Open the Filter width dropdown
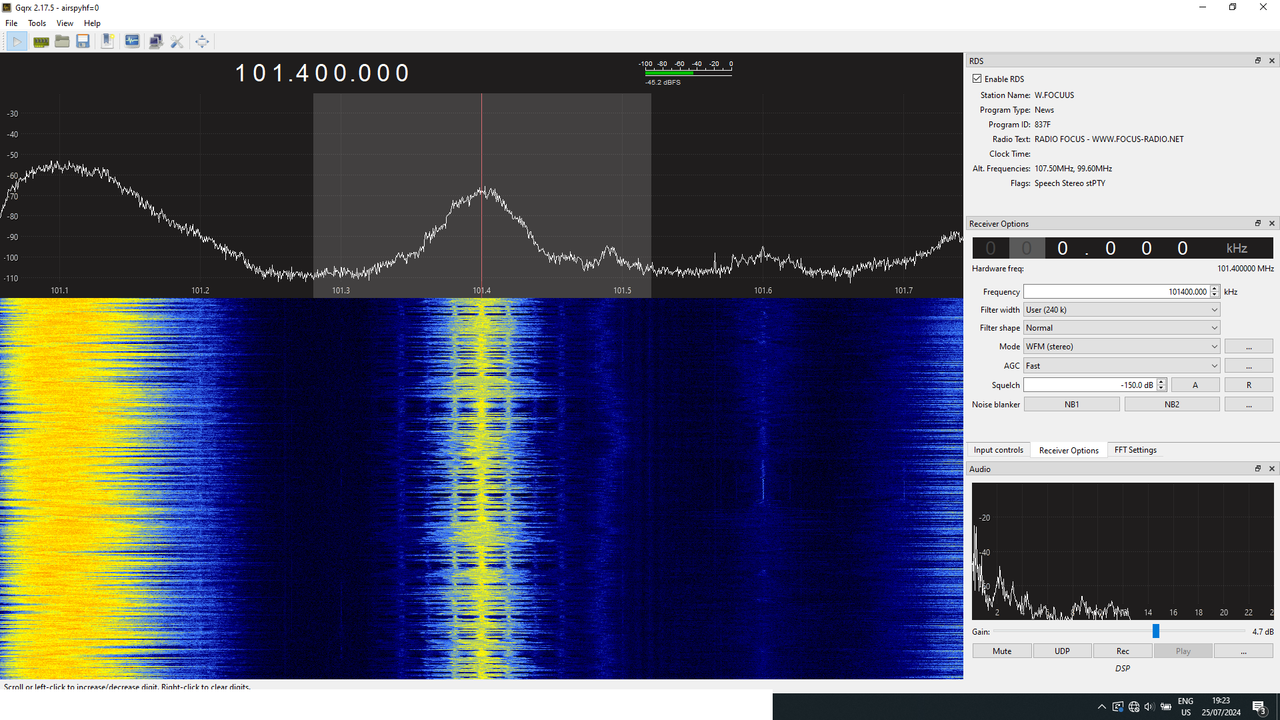This screenshot has height=720, width=1280. point(1122,310)
